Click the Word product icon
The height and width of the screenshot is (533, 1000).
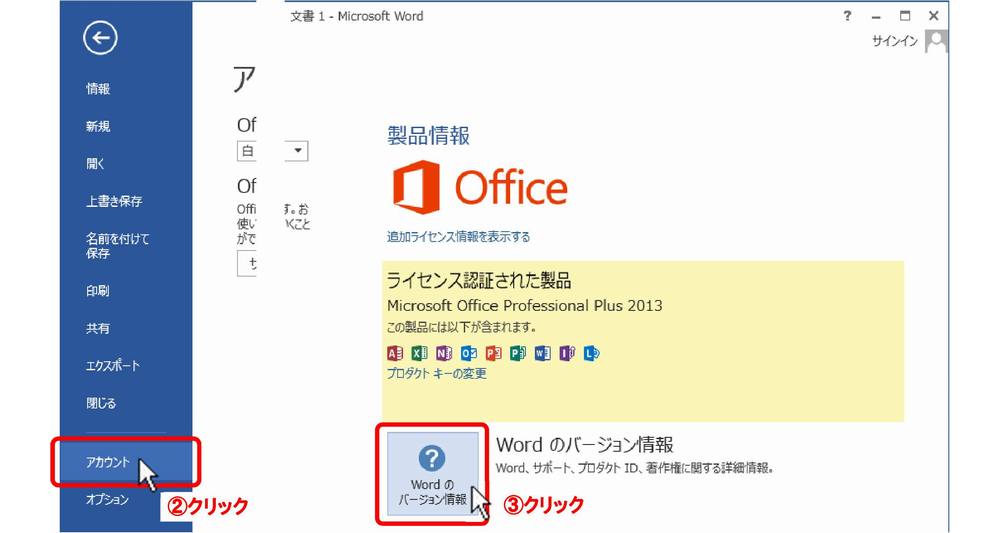(542, 353)
